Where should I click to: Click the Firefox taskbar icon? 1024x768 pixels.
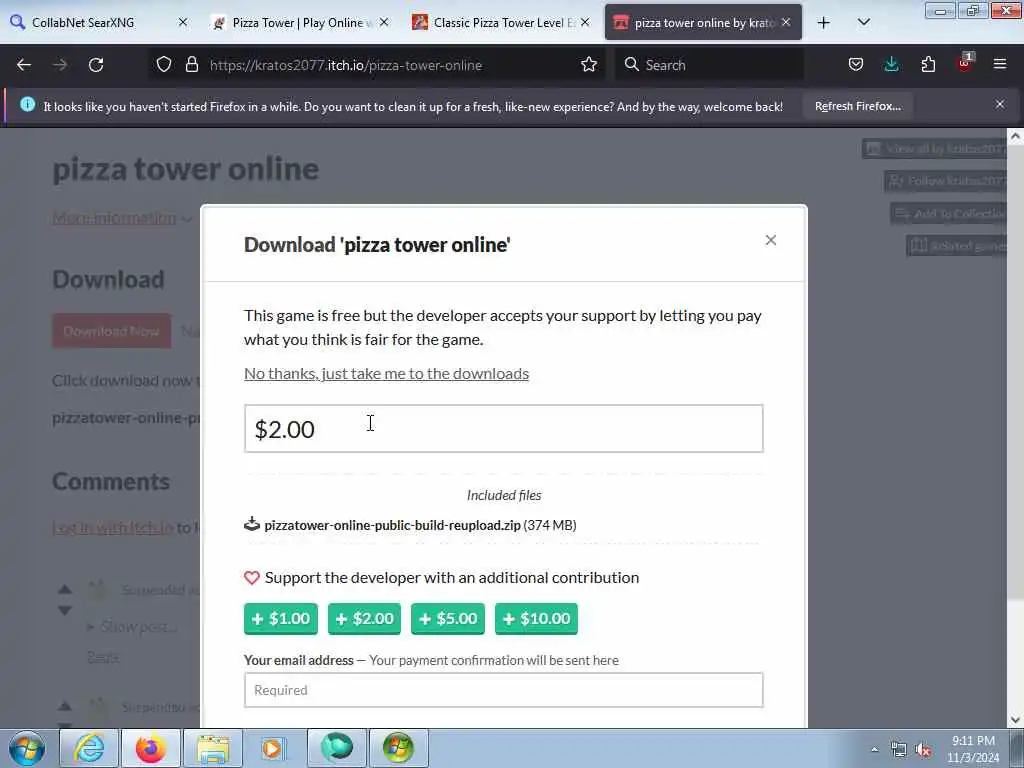pos(151,748)
